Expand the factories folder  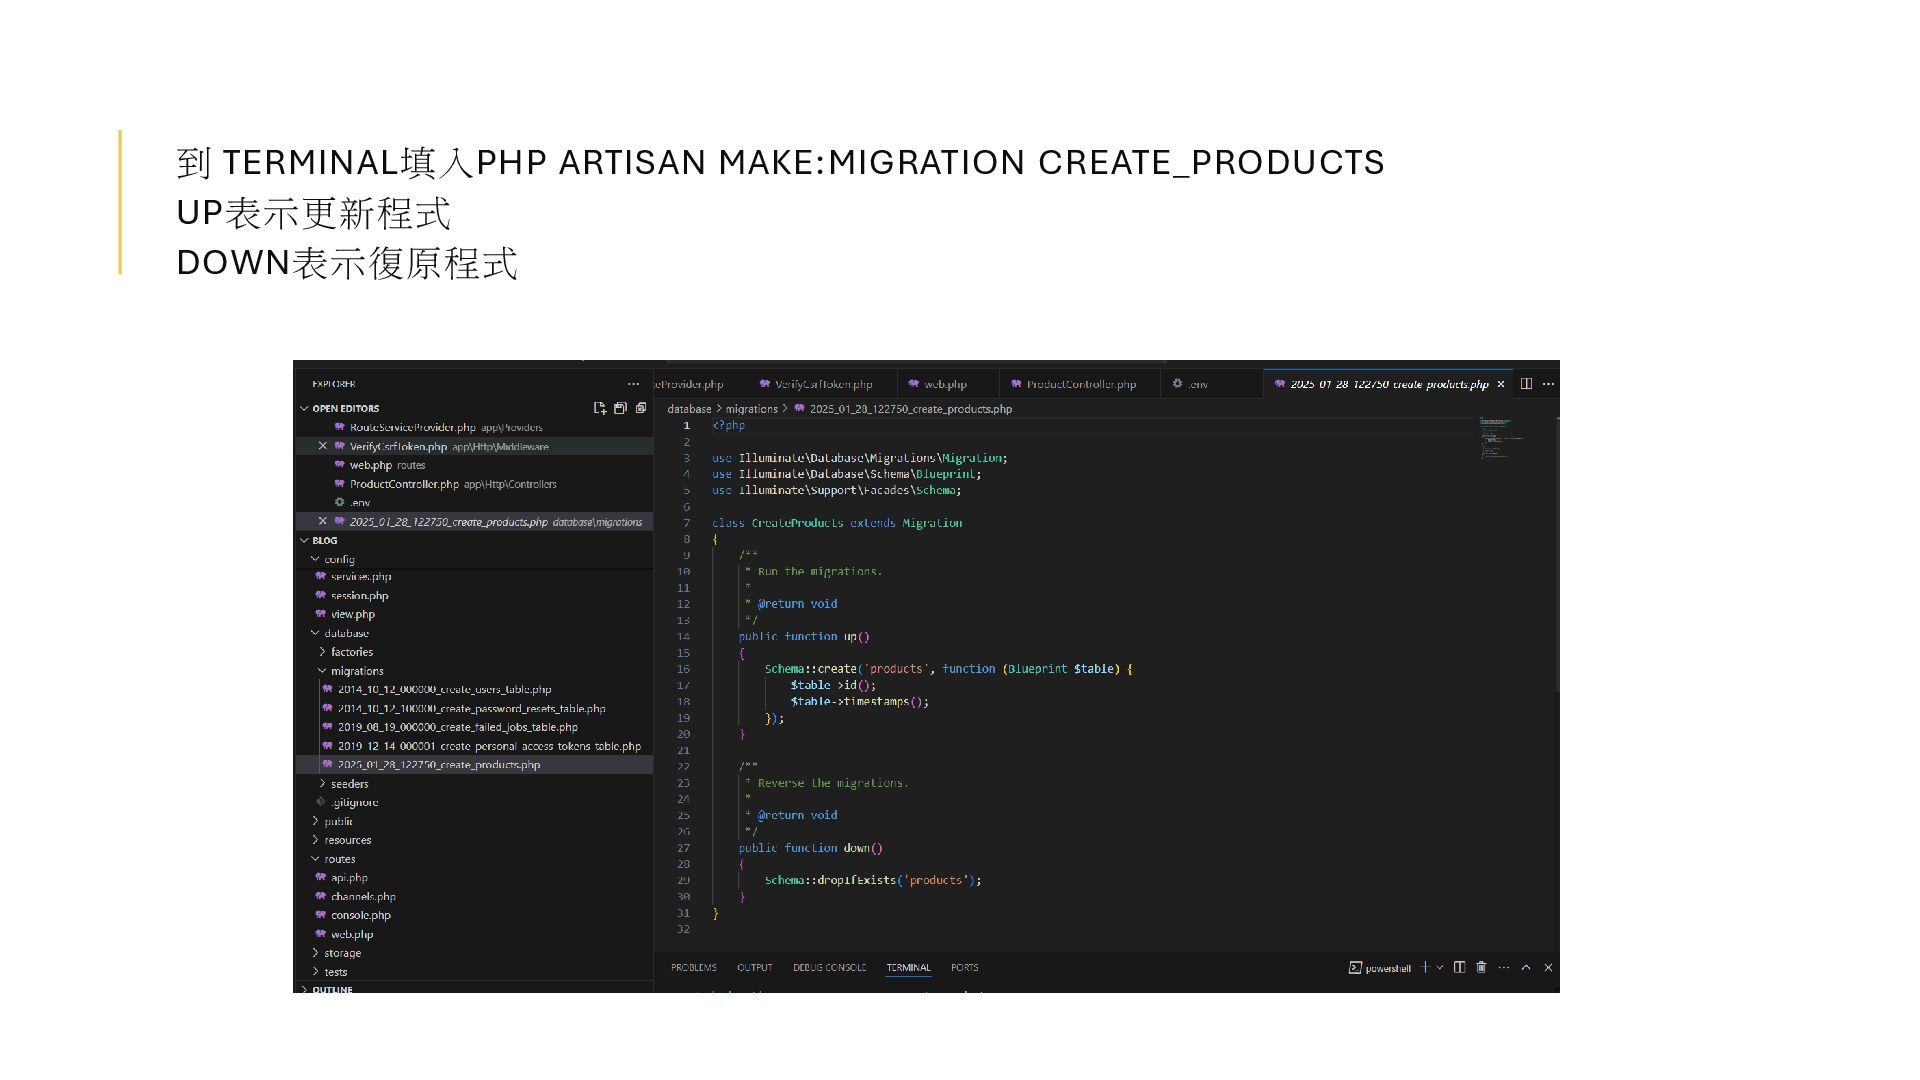pyautogui.click(x=322, y=652)
